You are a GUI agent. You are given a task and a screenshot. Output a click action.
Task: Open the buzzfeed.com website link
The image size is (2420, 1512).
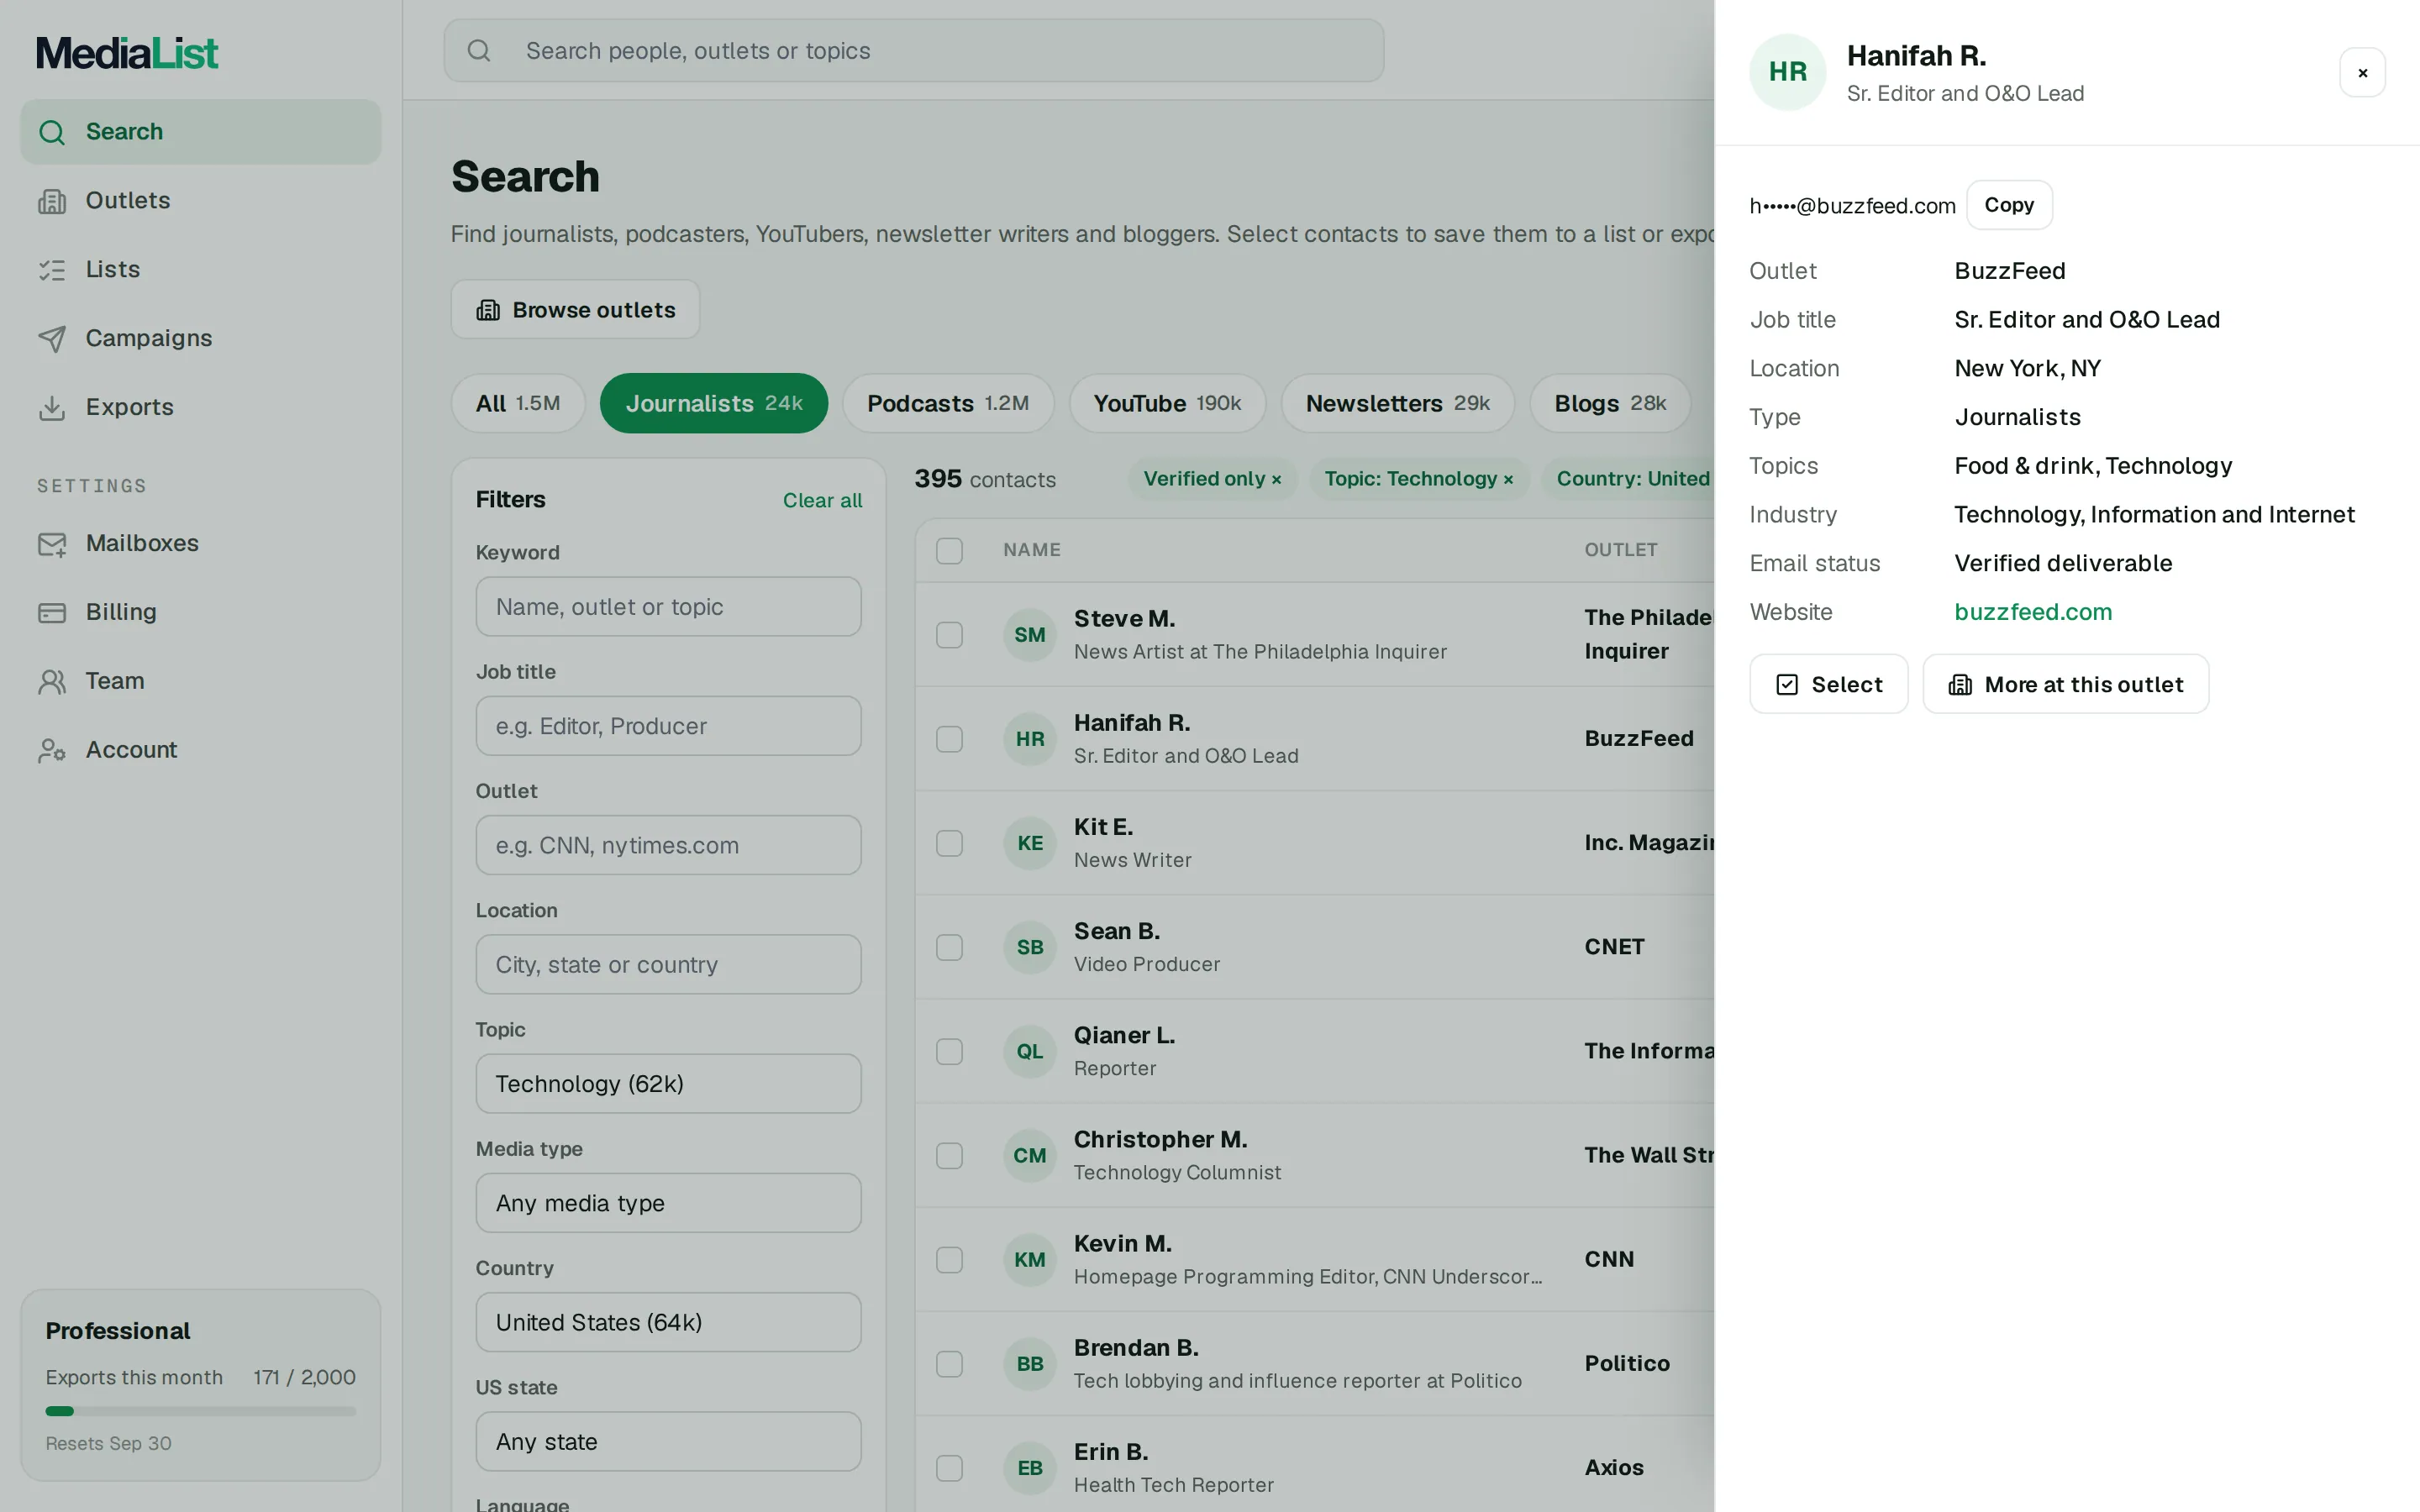(2033, 612)
